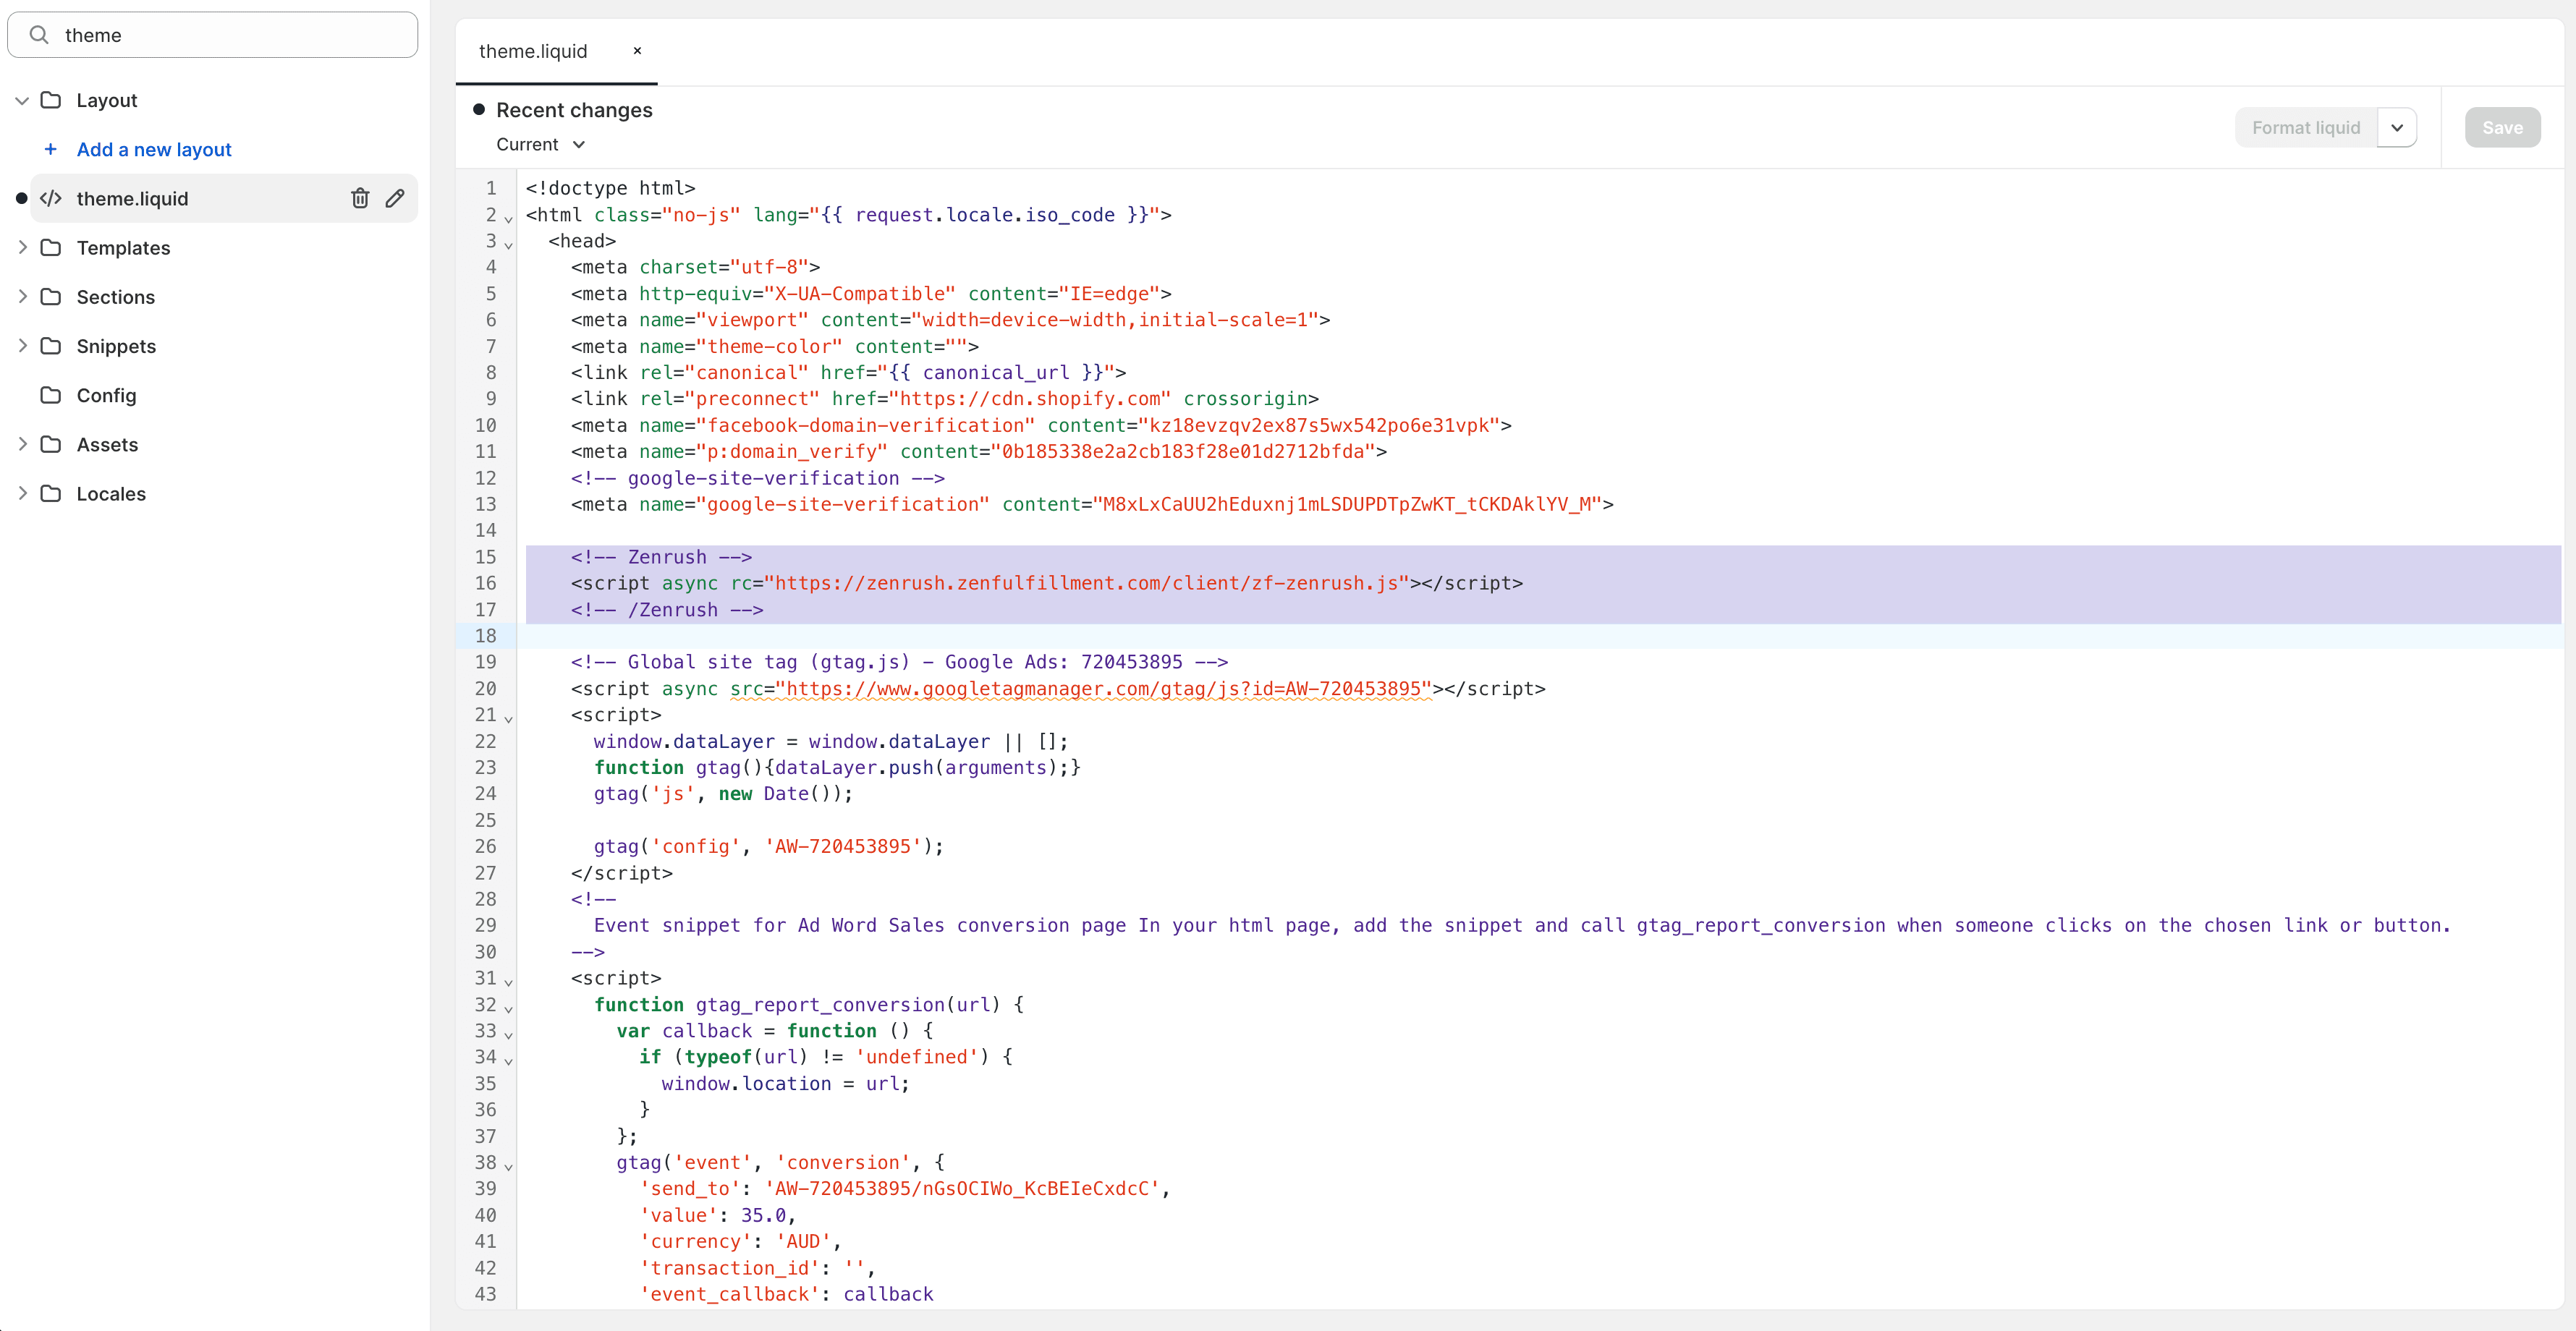Rename theme.liquid with the pencil icon
Viewport: 2576px width, 1331px height.
point(395,198)
